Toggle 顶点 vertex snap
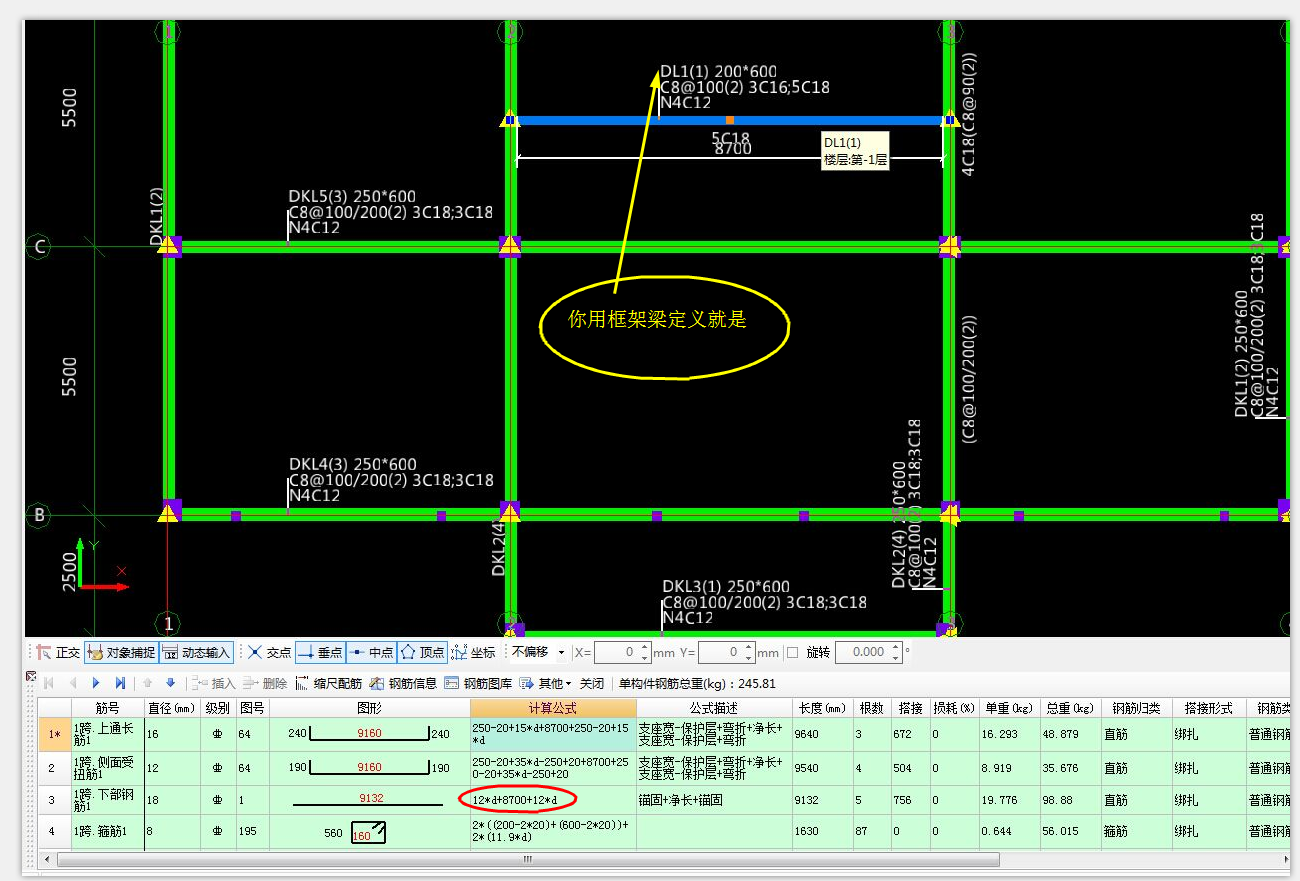1300x881 pixels. pos(422,652)
